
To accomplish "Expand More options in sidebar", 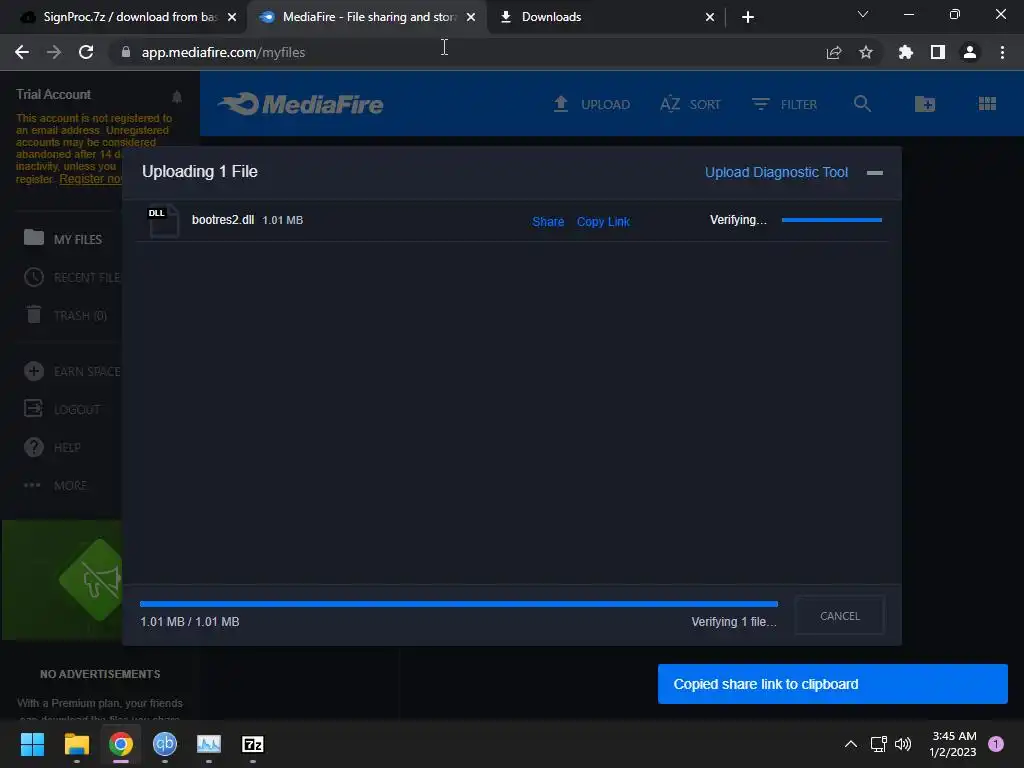I will point(55,485).
